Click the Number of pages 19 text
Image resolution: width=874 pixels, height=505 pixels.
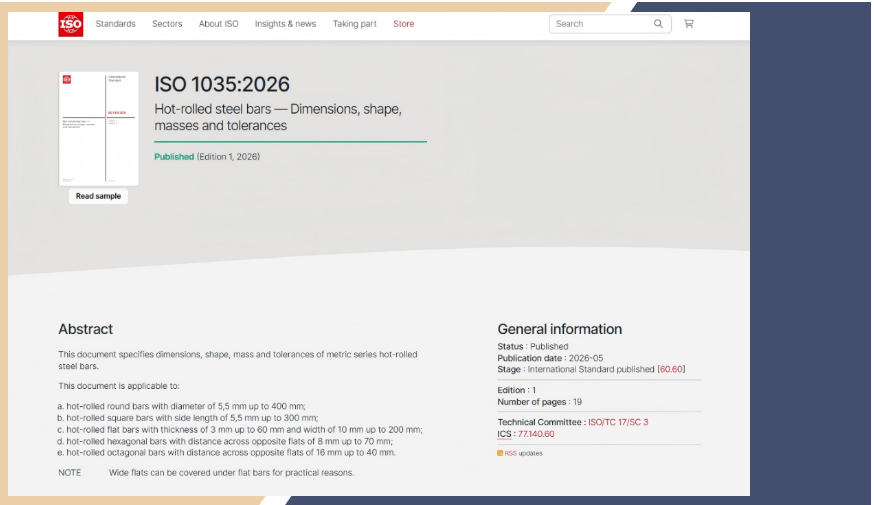pos(540,402)
